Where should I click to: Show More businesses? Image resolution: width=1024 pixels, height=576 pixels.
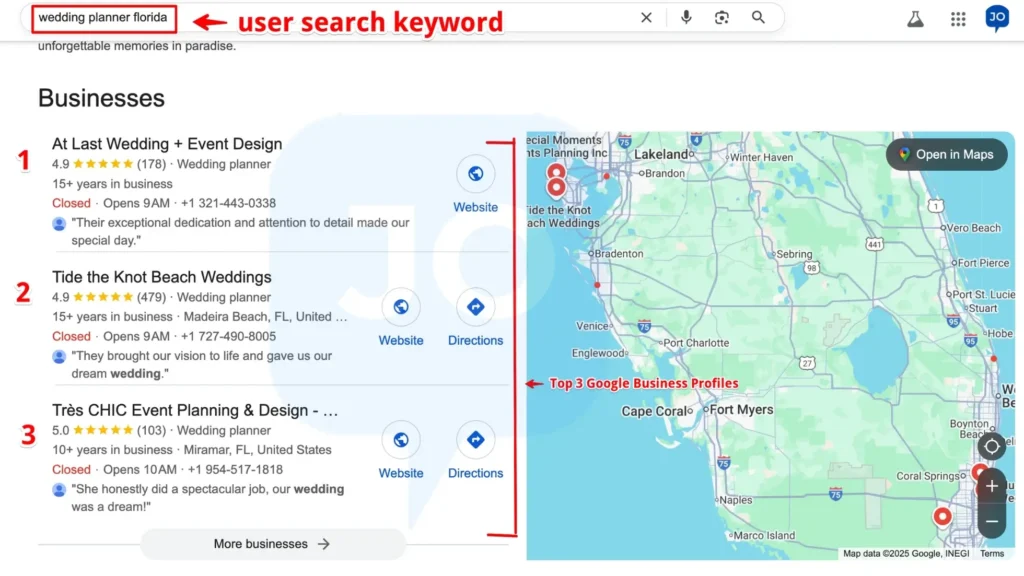272,544
